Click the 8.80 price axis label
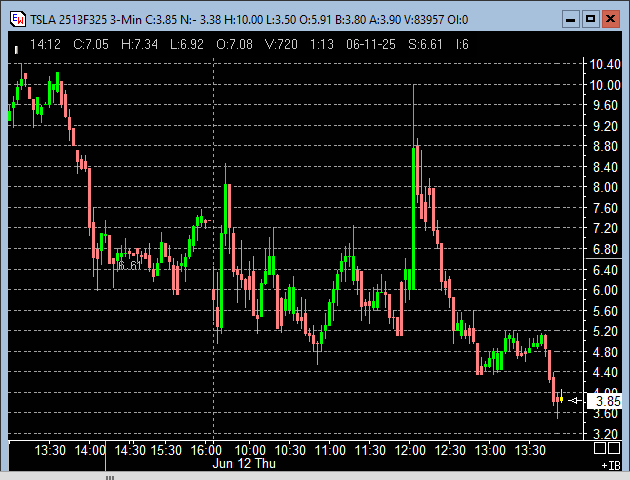Image resolution: width=630 pixels, height=480 pixels. point(605,146)
